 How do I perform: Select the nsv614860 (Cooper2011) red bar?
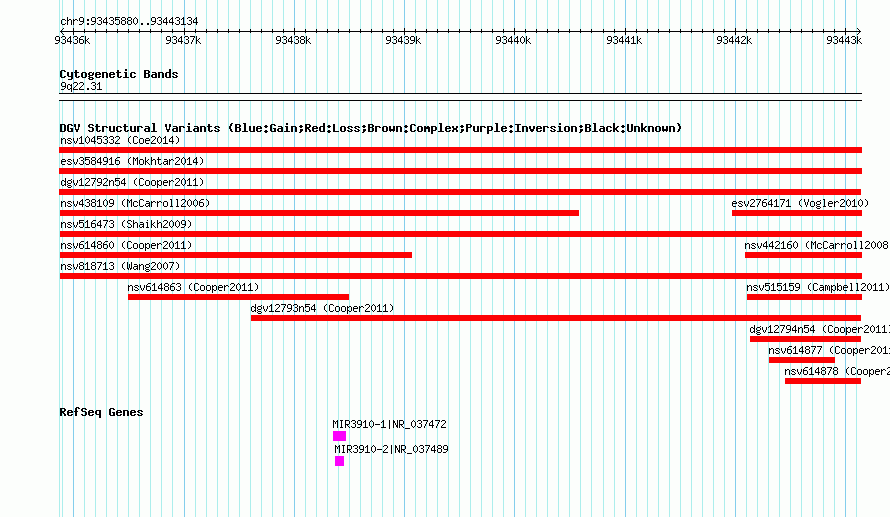(x=236, y=255)
